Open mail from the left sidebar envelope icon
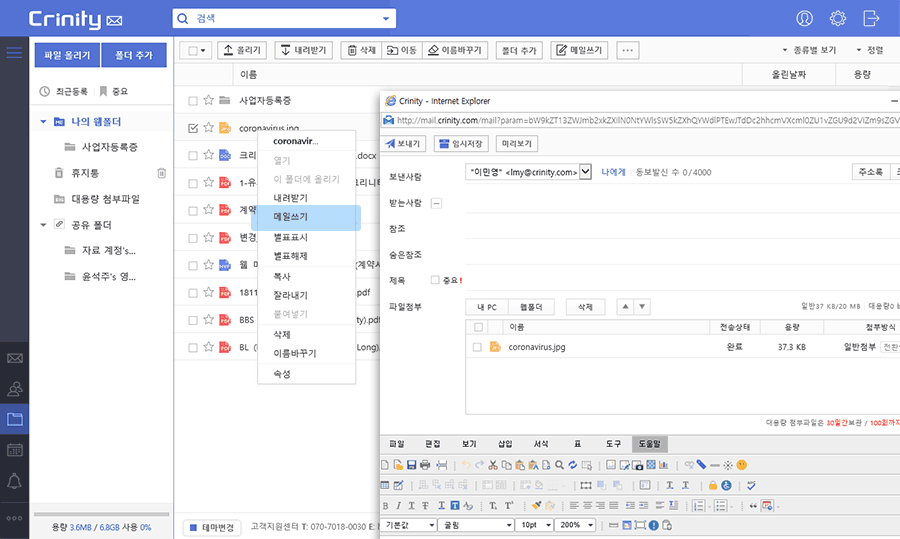The width and height of the screenshot is (900, 539). [x=14, y=359]
